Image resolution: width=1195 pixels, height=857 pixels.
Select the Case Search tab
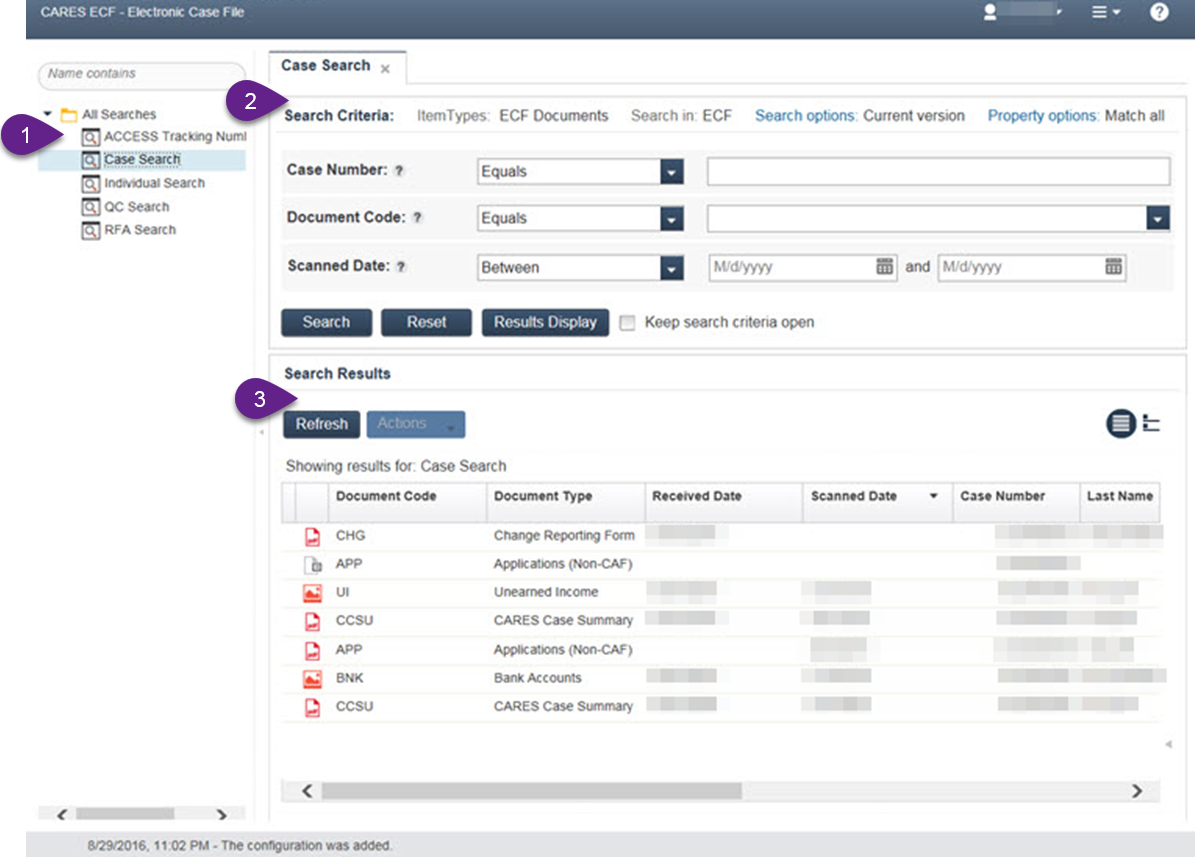pyautogui.click(x=325, y=66)
